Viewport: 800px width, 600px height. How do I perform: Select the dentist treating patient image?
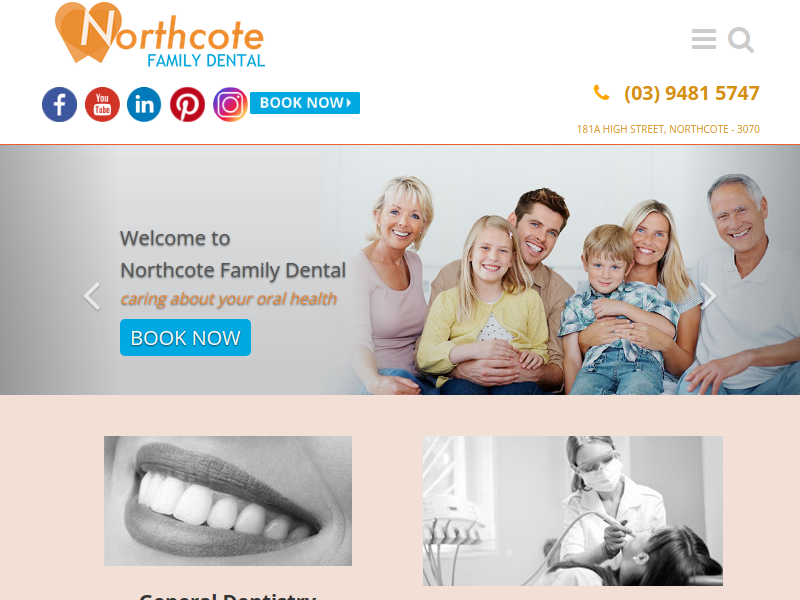[572, 510]
